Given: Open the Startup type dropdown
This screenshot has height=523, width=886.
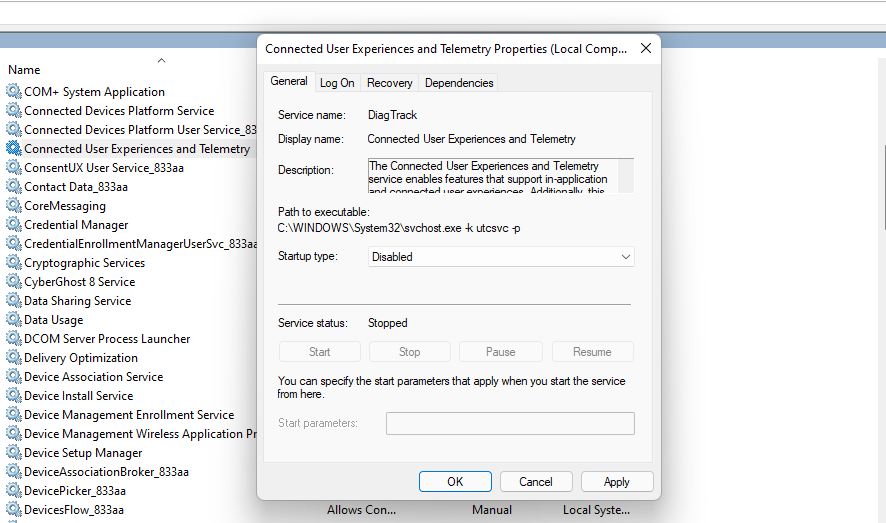Looking at the screenshot, I should pyautogui.click(x=501, y=257).
